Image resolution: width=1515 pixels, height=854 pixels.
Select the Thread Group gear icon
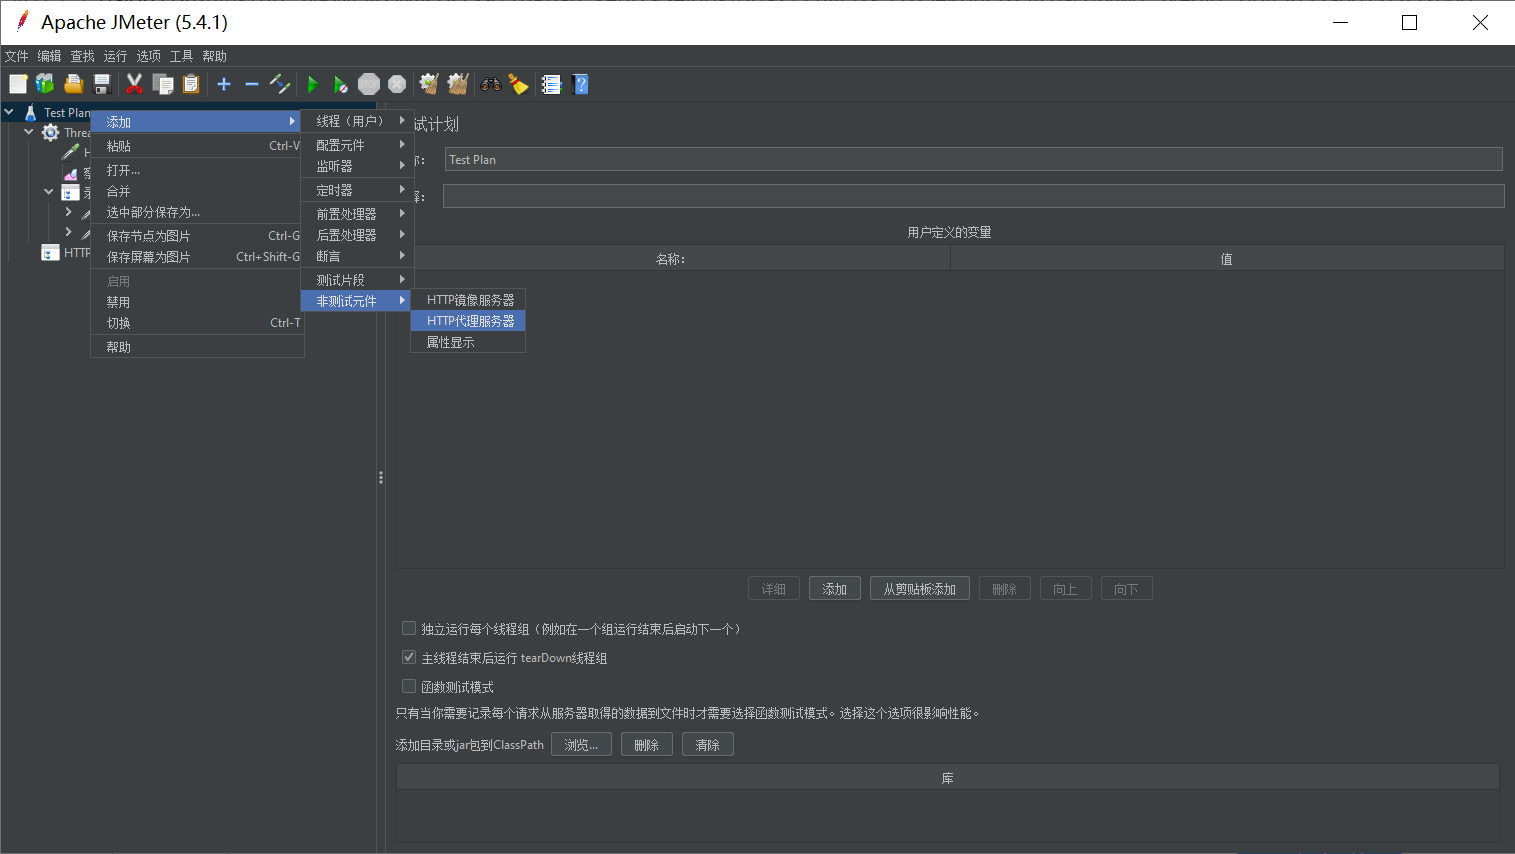click(x=50, y=132)
